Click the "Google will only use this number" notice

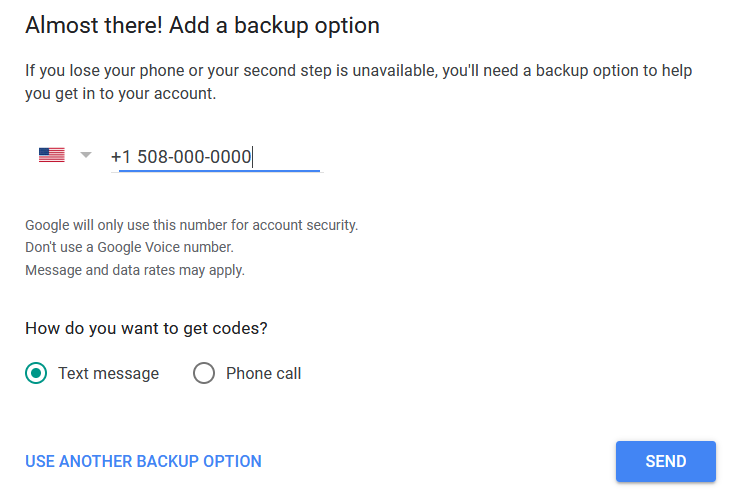[191, 225]
